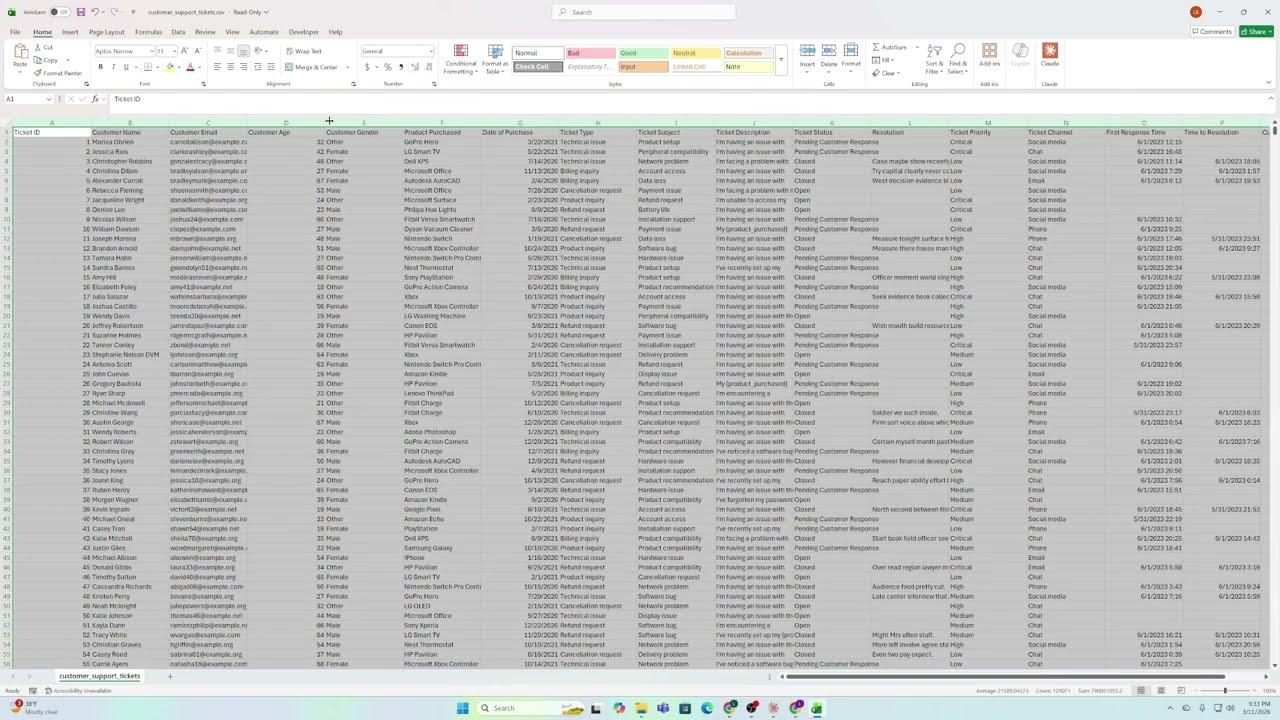
Task: Open the Font Color dropdown arrow
Action: (x=200, y=67)
